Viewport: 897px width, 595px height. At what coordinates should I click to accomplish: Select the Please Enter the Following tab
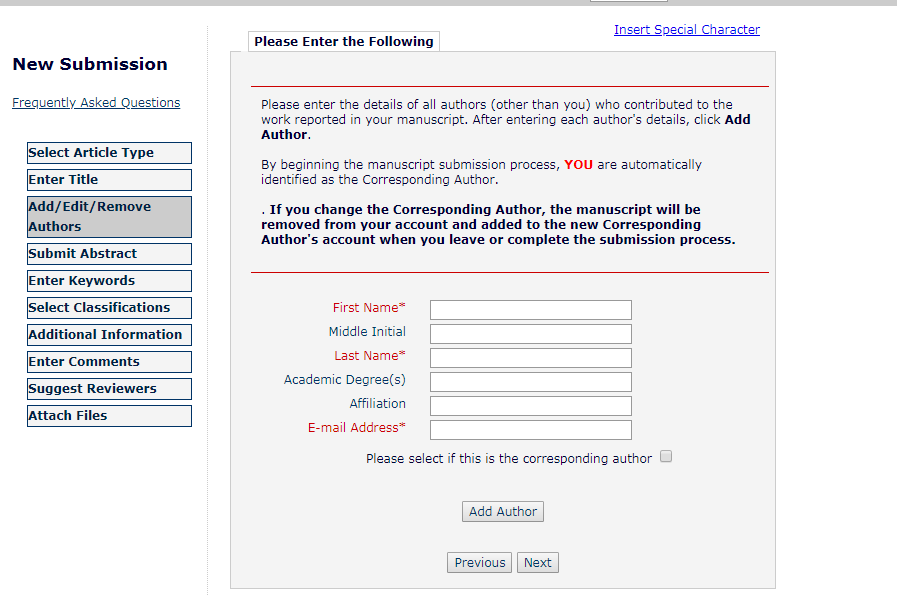click(343, 42)
